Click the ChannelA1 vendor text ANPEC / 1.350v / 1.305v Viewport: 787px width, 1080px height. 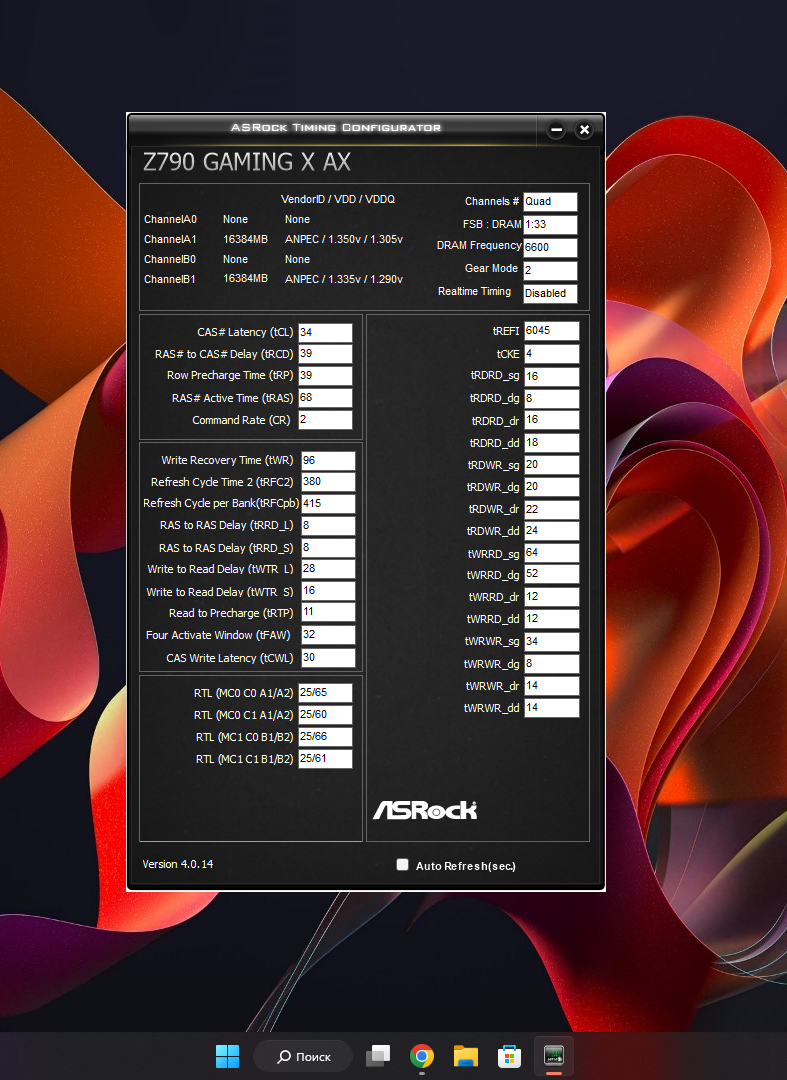pyautogui.click(x=344, y=239)
